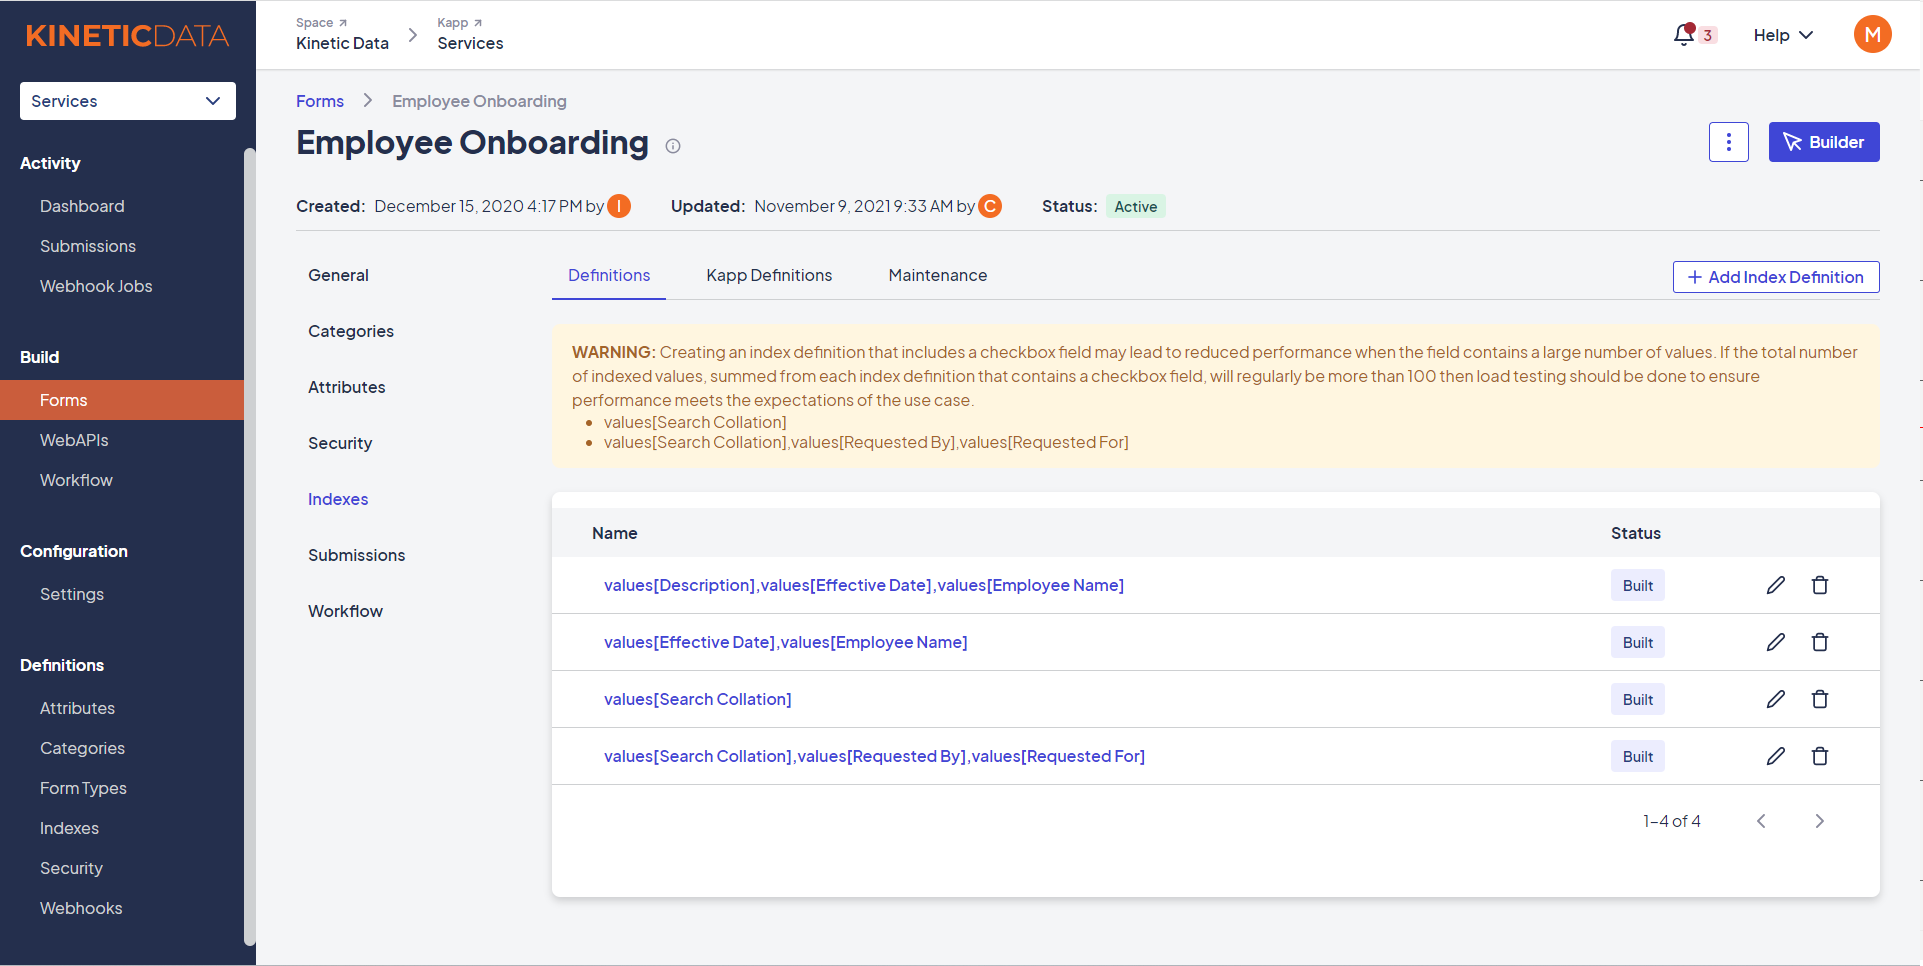Viewport: 1923px width, 966px height.
Task: Click the info icon beside Employee Onboarding title
Action: coord(673,146)
